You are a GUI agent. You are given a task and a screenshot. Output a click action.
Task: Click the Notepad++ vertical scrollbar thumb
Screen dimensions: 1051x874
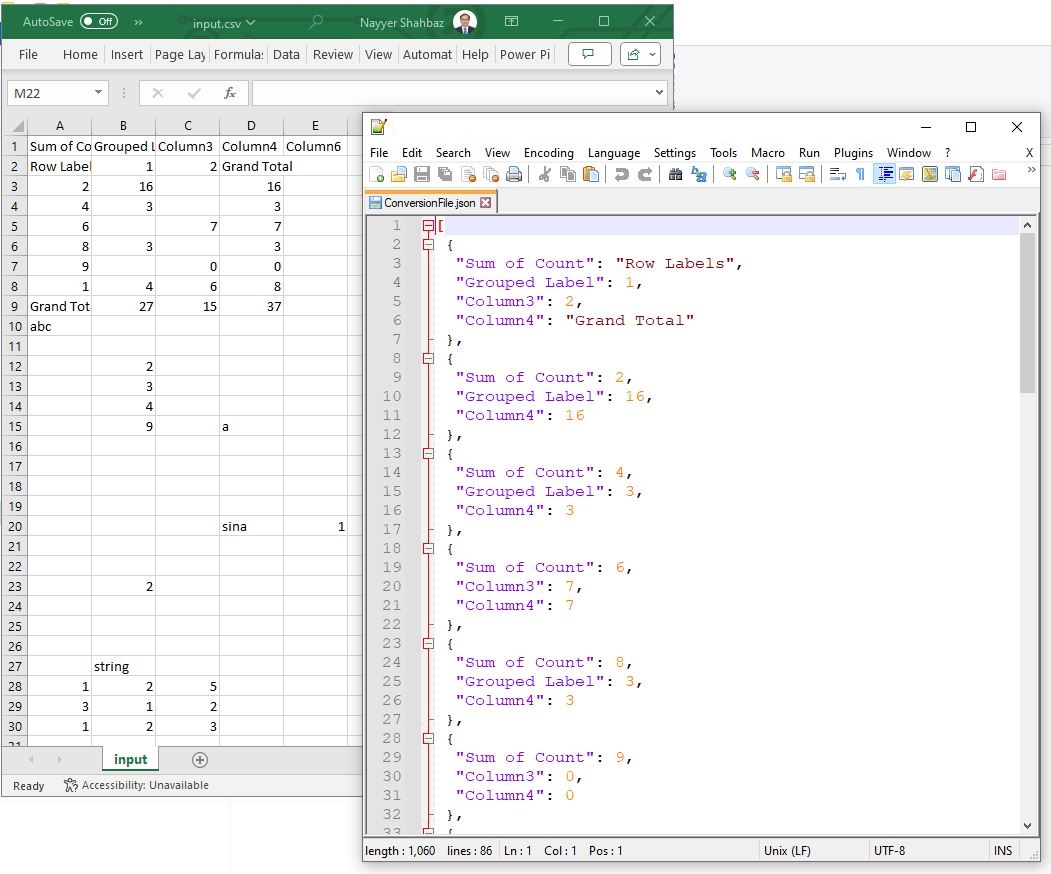coord(1027,315)
